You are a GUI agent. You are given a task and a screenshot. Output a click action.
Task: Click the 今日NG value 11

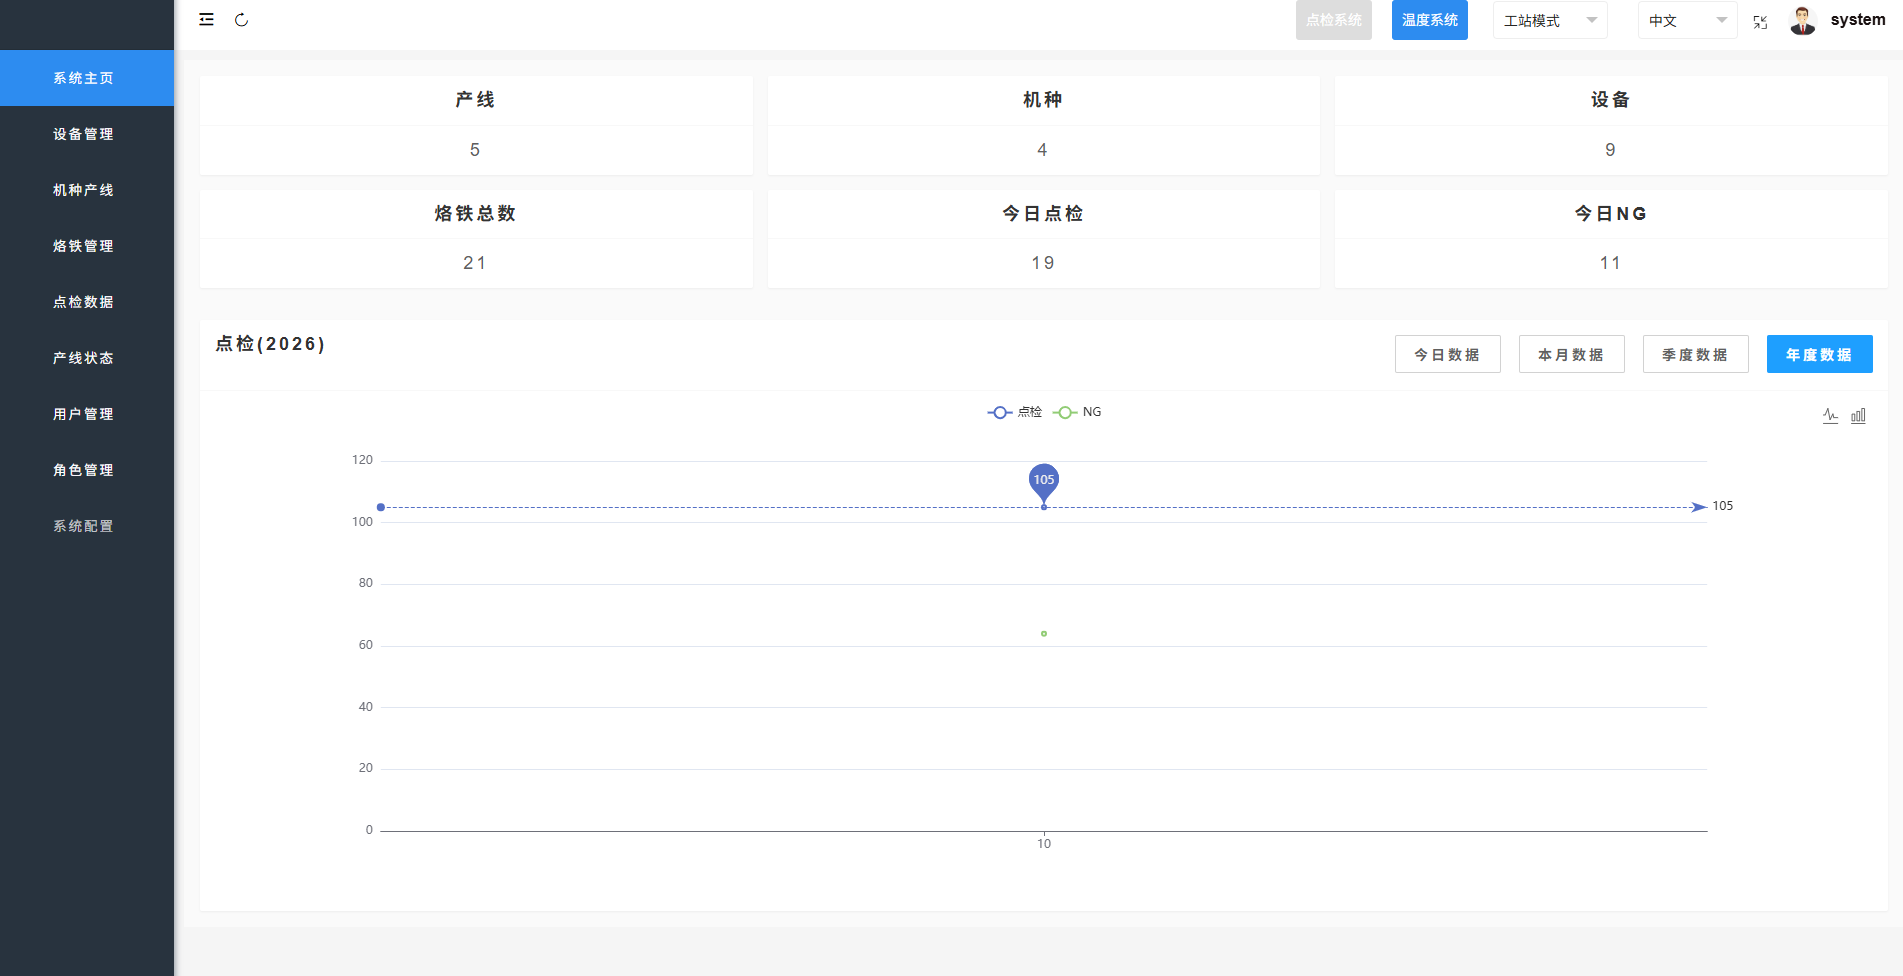point(1610,263)
